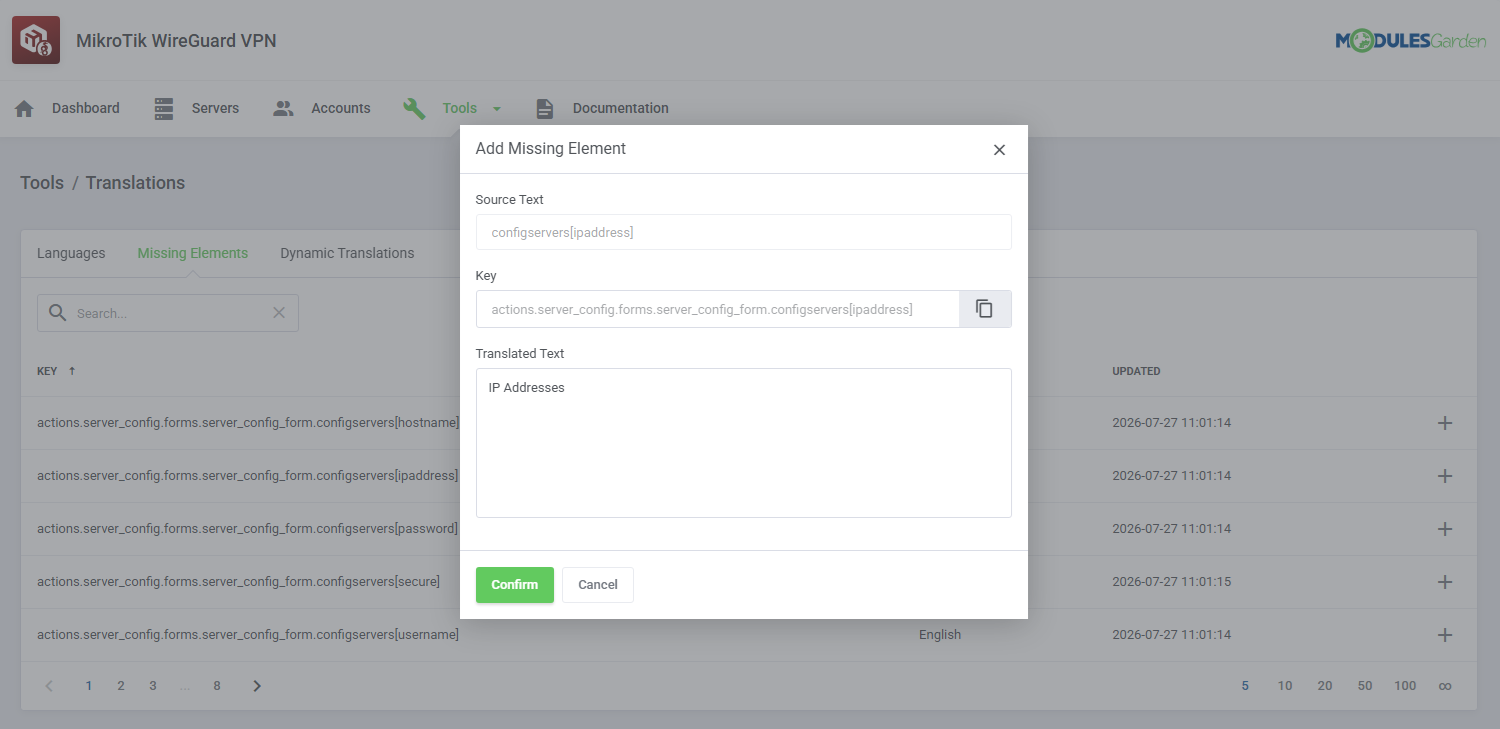Click the Servers stack icon
The height and width of the screenshot is (729, 1500).
point(164,108)
